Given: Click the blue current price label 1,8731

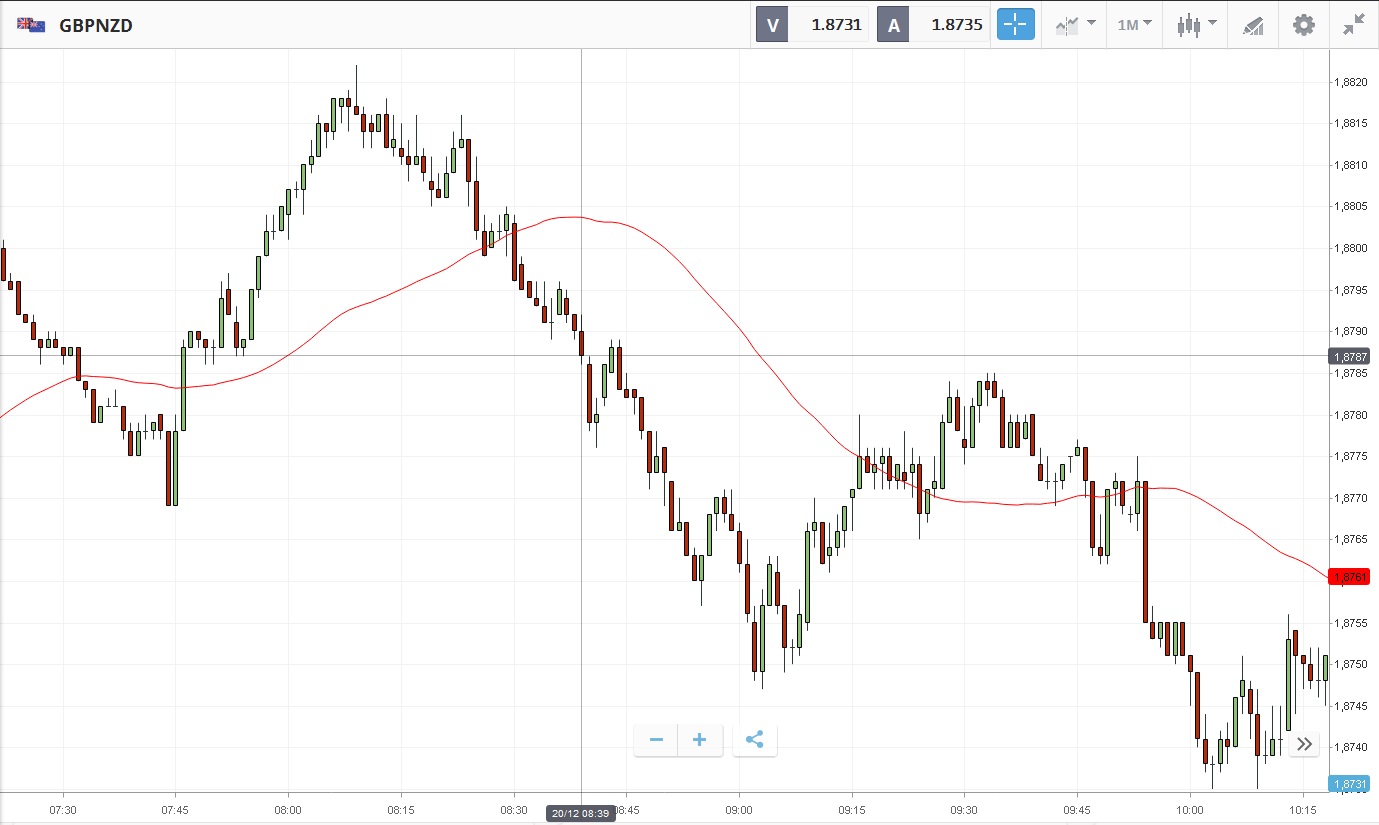Looking at the screenshot, I should (1349, 785).
